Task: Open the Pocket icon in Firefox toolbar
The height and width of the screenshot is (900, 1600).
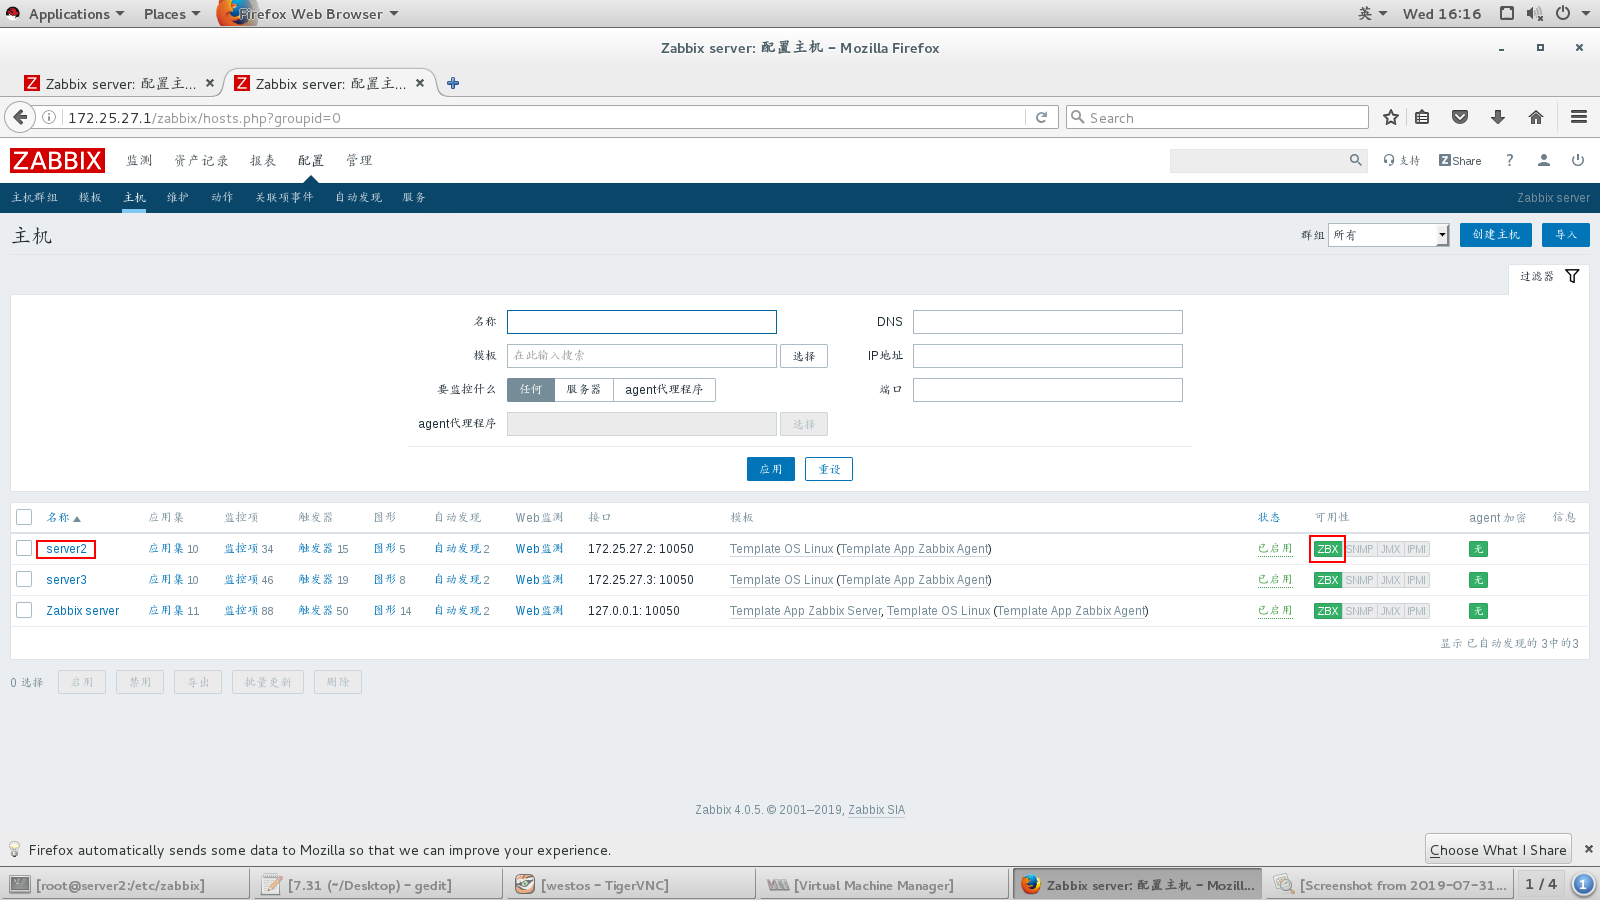Action: [1460, 117]
